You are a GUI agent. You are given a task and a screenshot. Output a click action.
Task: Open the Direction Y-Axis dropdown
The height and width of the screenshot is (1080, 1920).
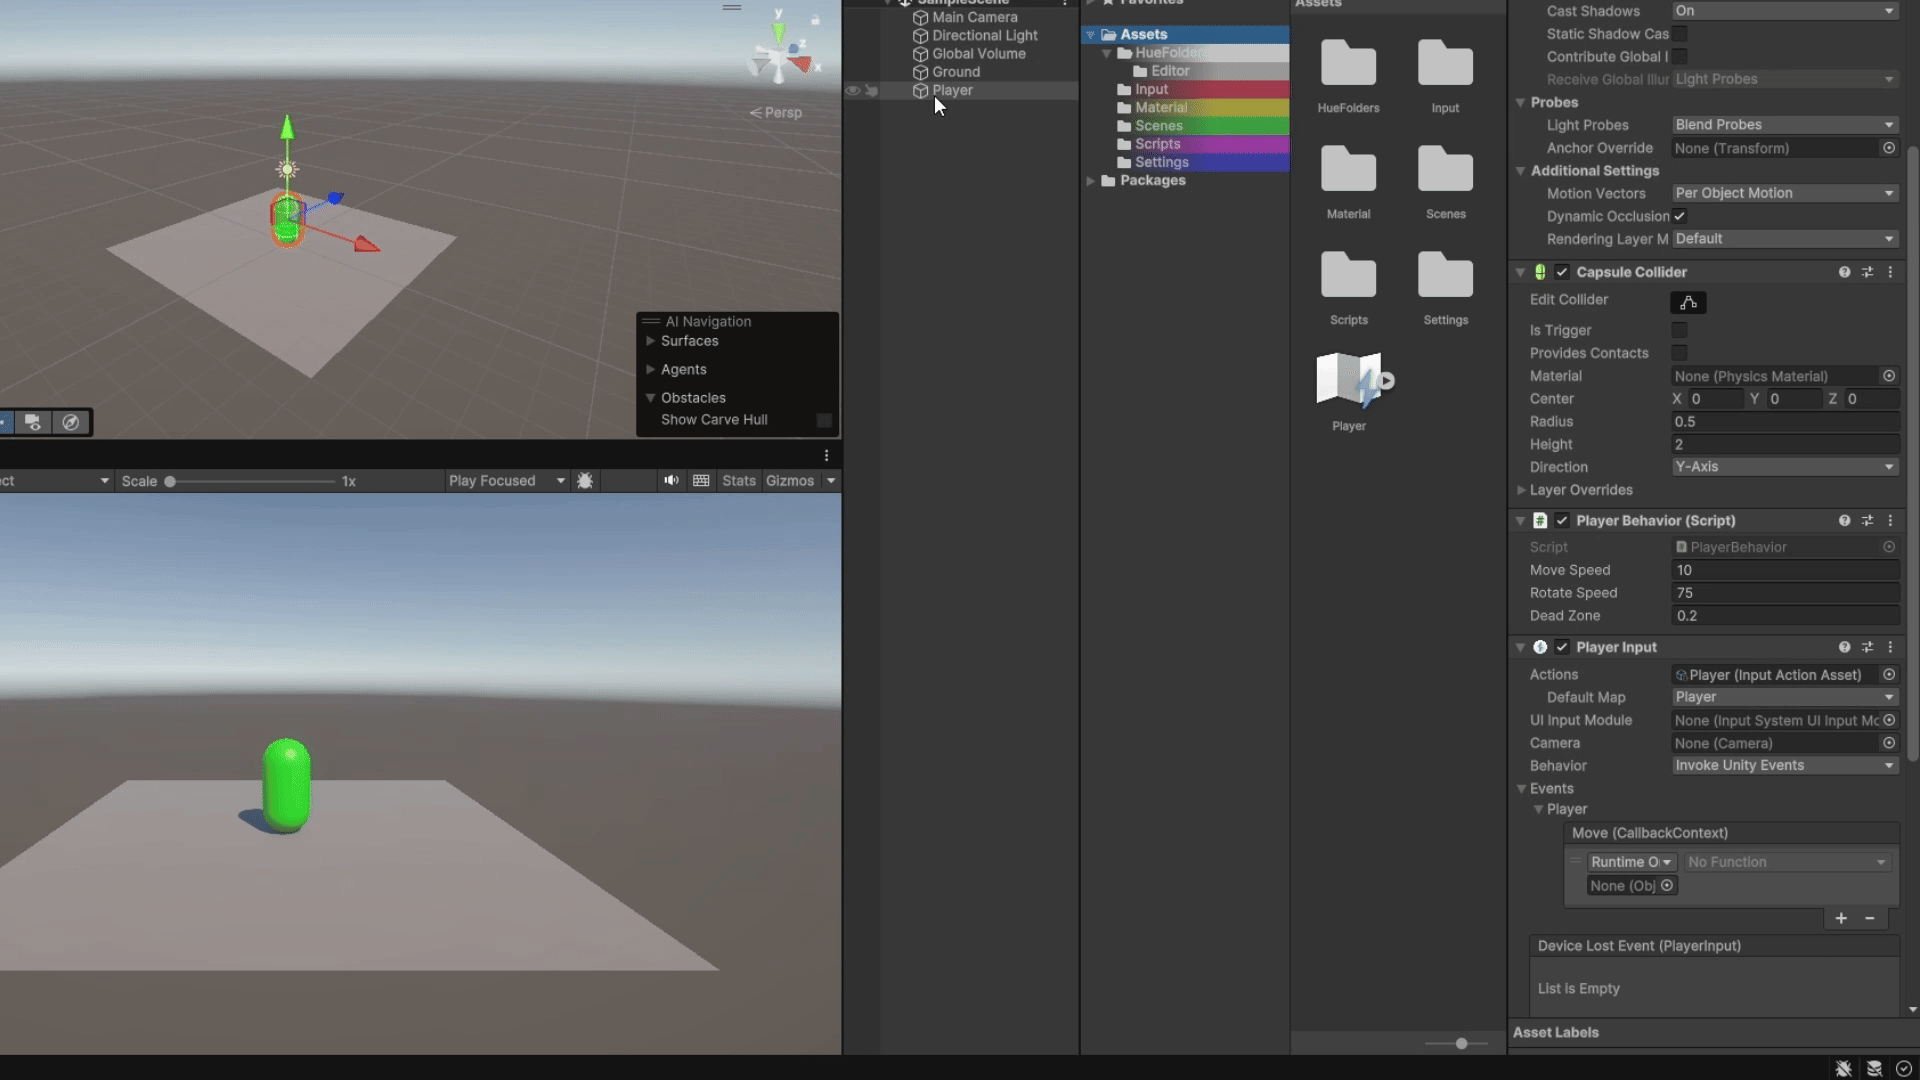1786,467
